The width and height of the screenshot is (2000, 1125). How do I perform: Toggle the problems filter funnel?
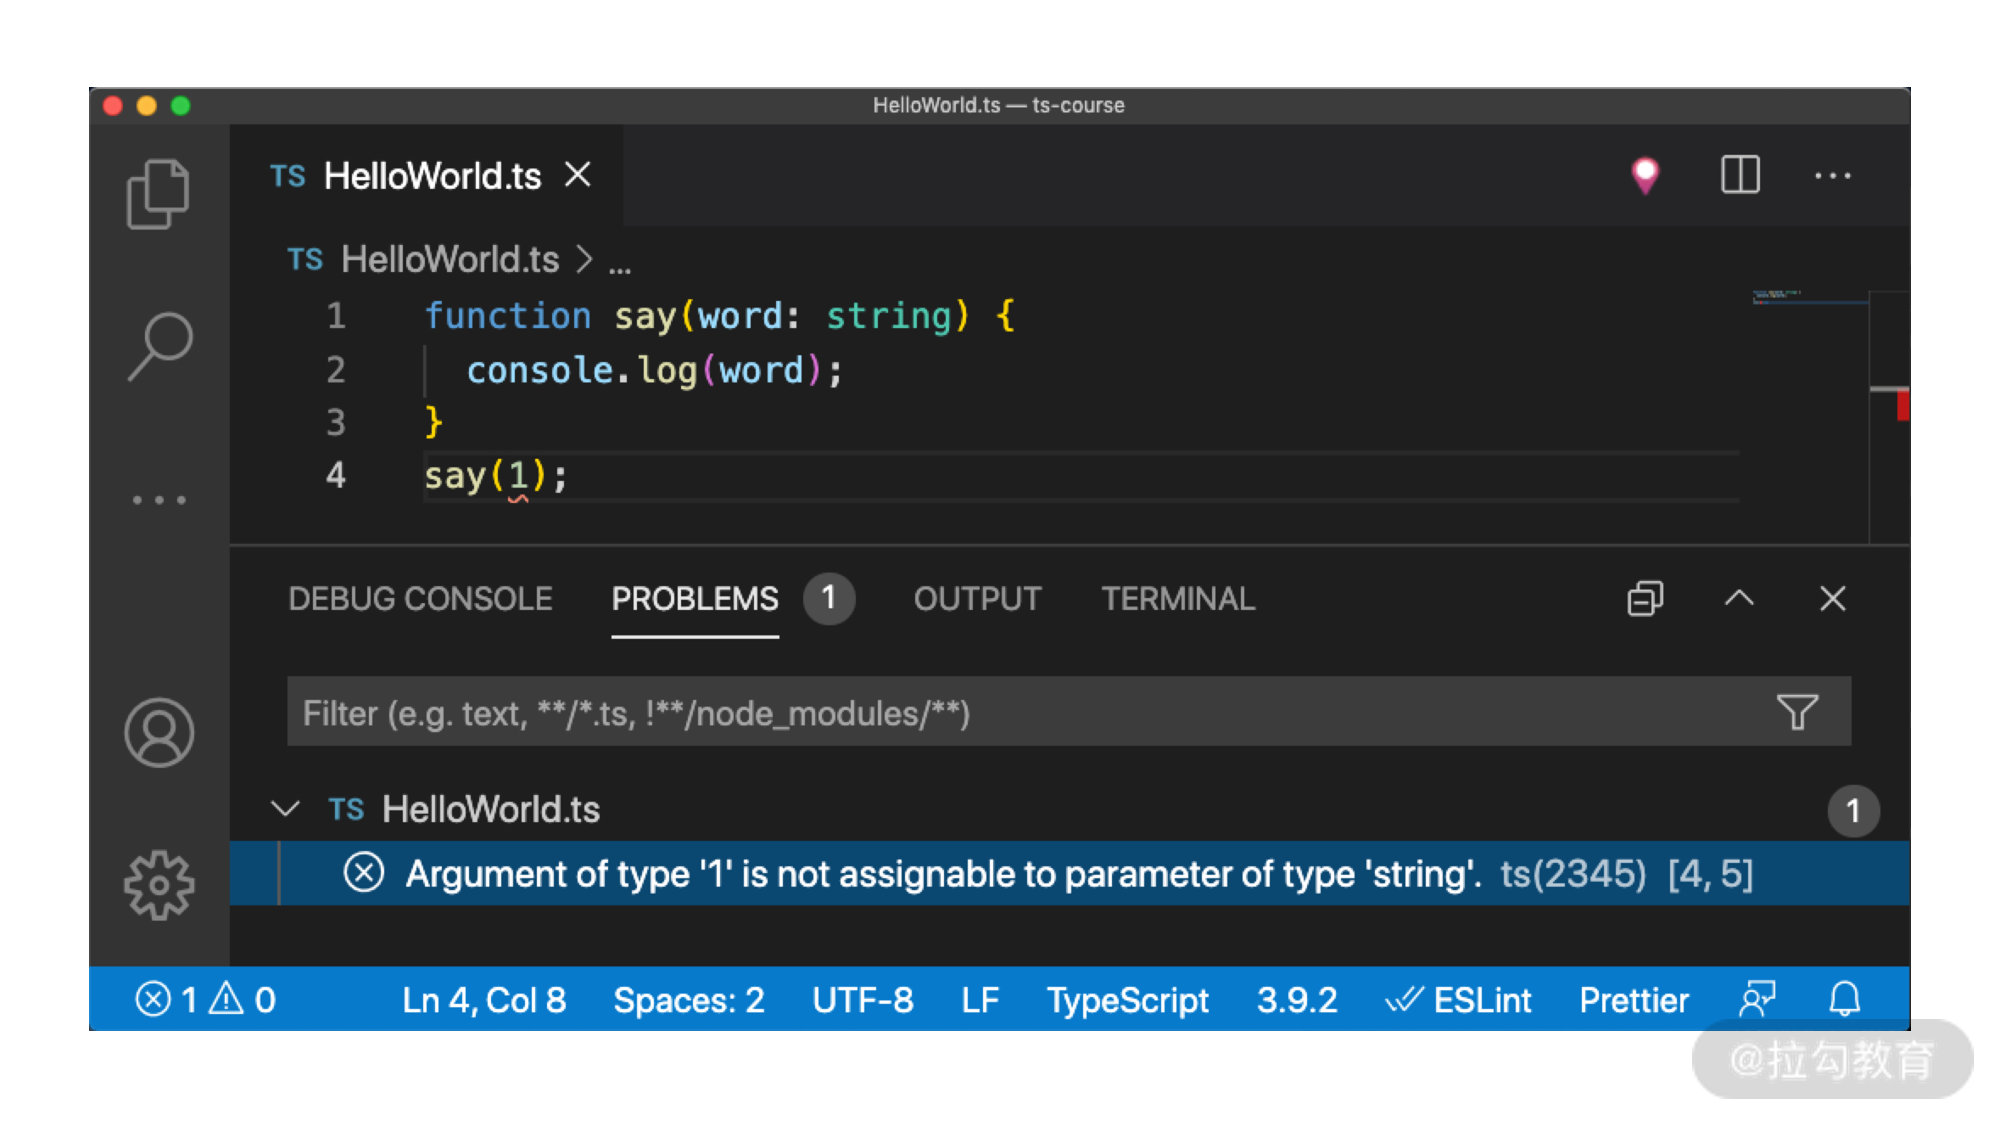(x=1797, y=712)
